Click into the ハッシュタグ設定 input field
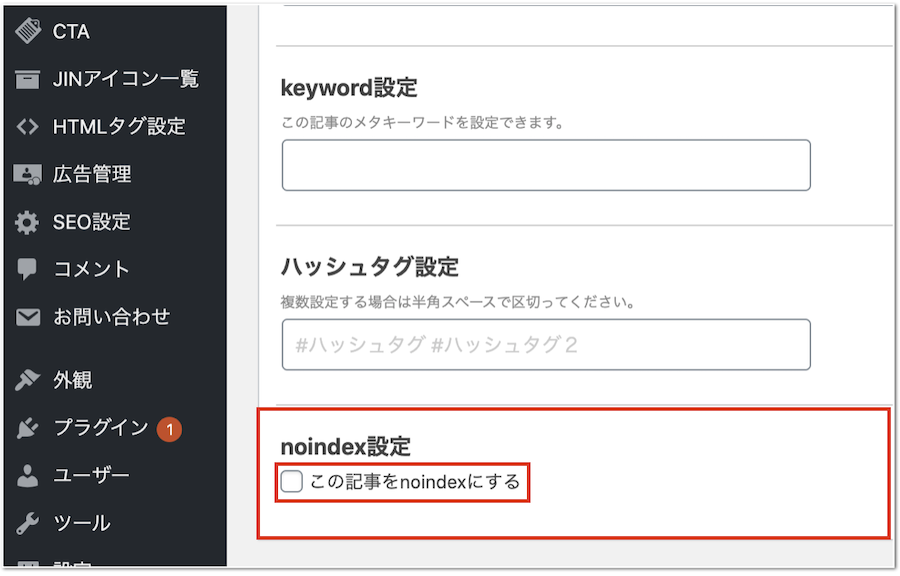 [x=545, y=345]
